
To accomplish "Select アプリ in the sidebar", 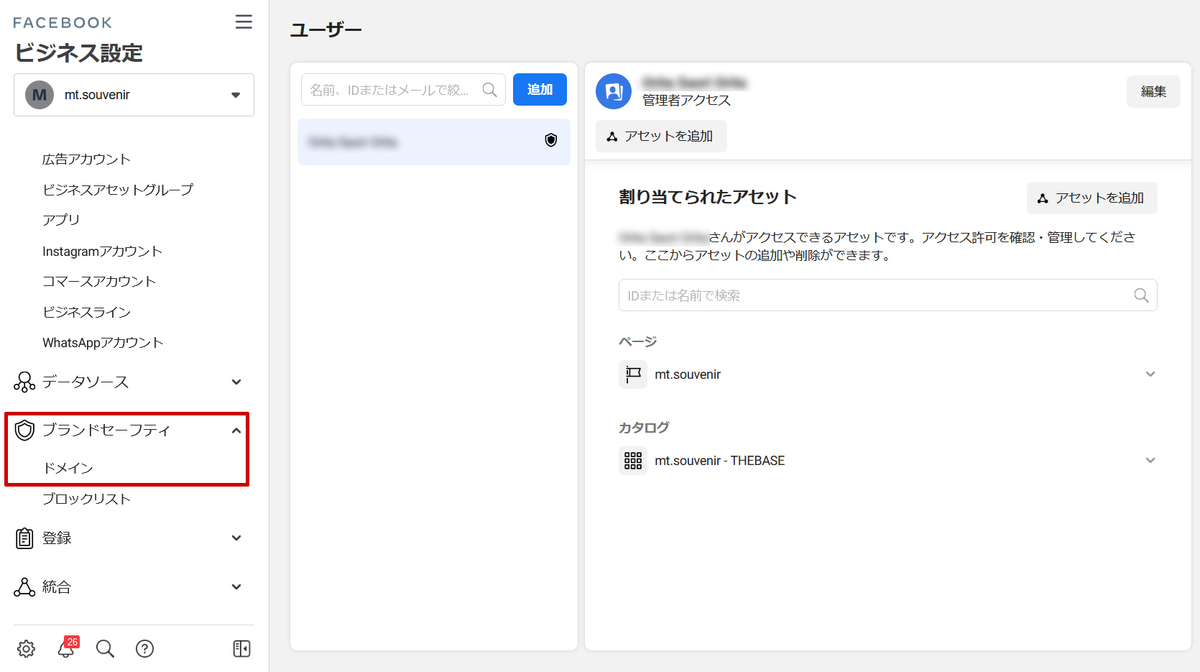I will (61, 220).
